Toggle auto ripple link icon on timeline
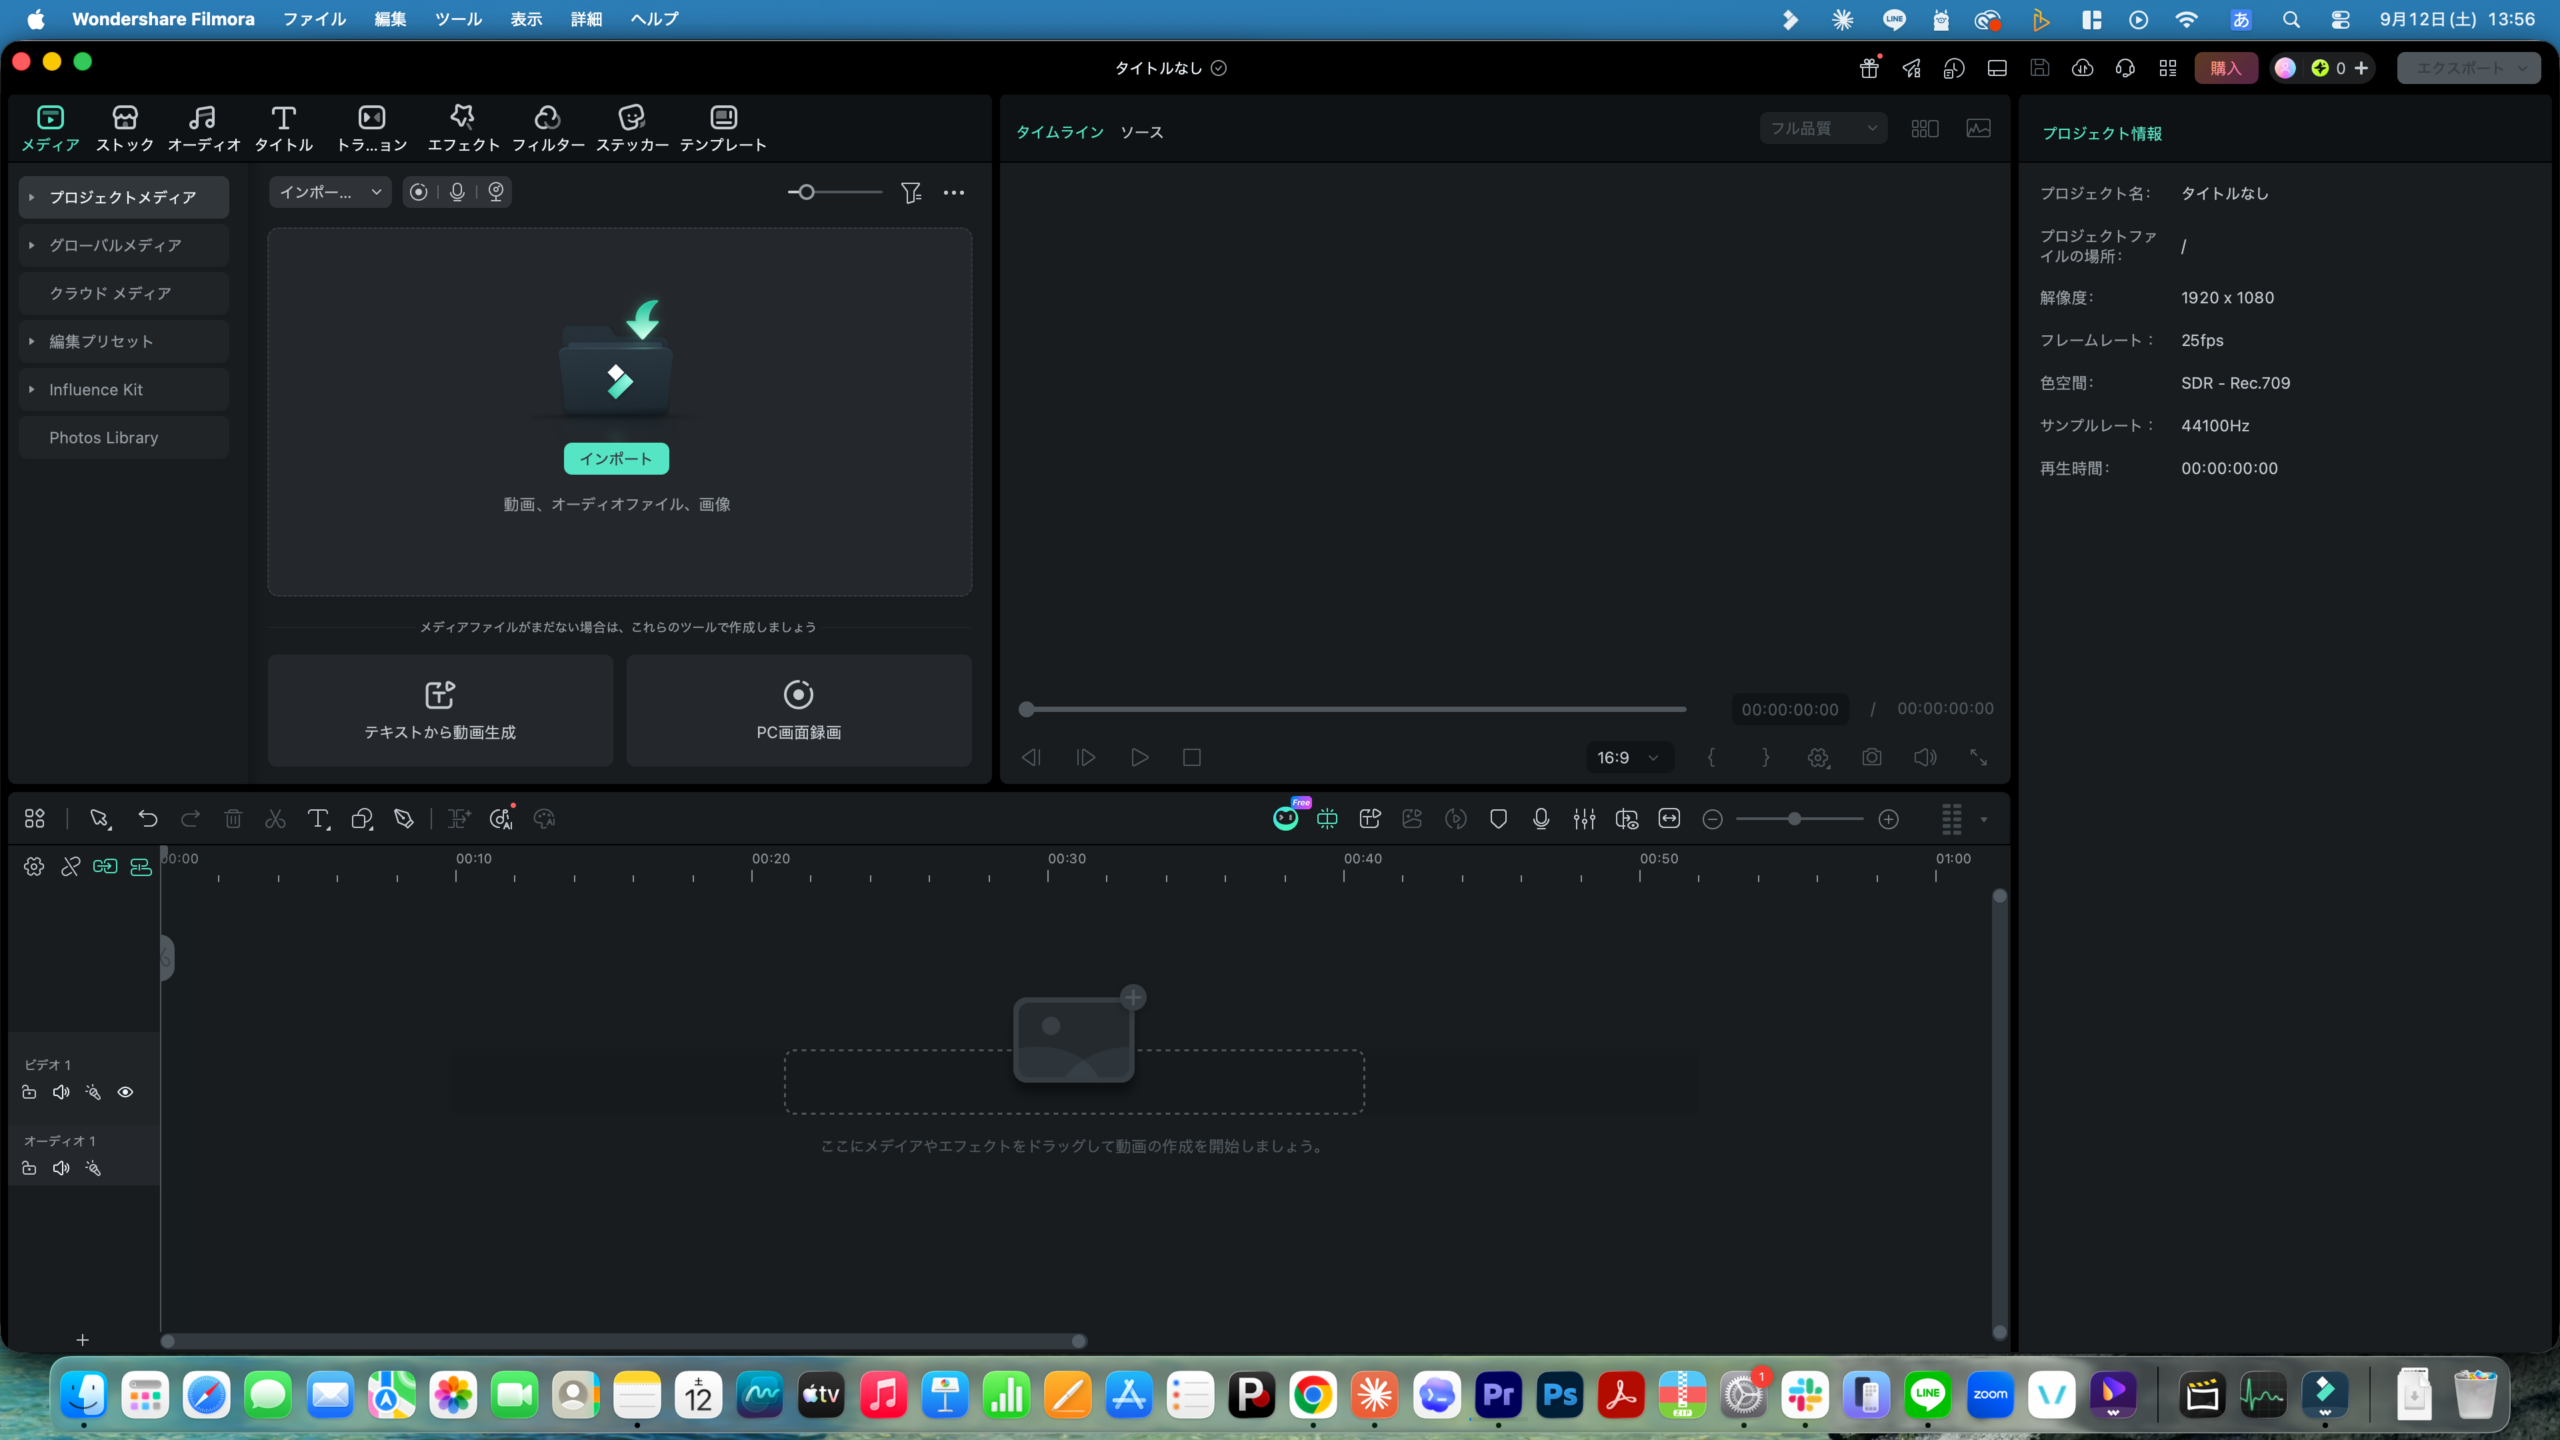The height and width of the screenshot is (1440, 2560). (x=105, y=866)
